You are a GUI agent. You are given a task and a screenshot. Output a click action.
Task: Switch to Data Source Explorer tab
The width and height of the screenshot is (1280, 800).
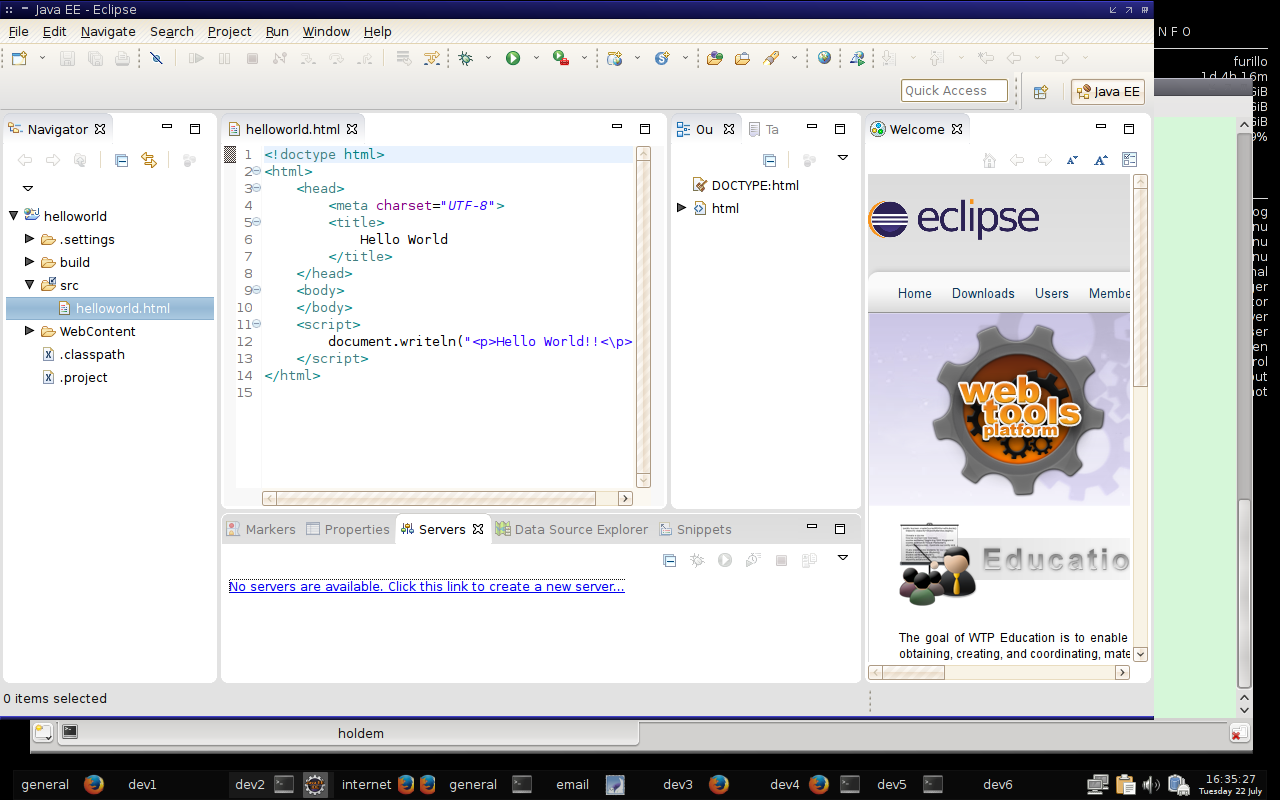point(572,529)
